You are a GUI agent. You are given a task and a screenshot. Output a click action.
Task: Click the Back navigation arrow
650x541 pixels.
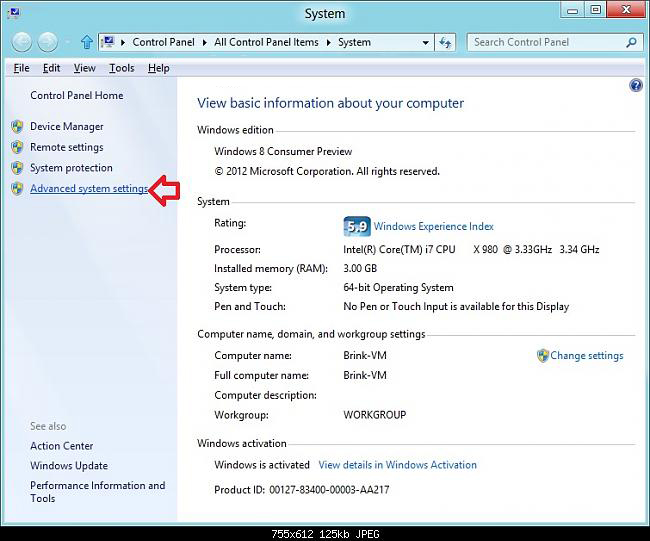click(x=22, y=42)
